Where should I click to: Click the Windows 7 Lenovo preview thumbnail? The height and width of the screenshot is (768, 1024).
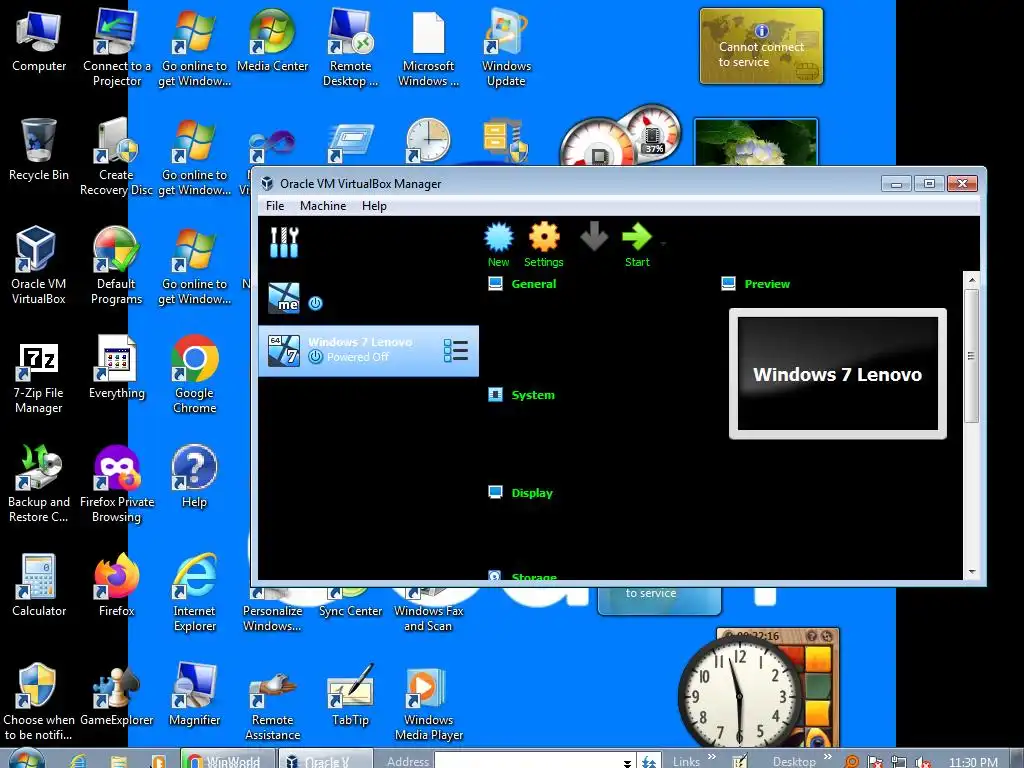point(838,374)
